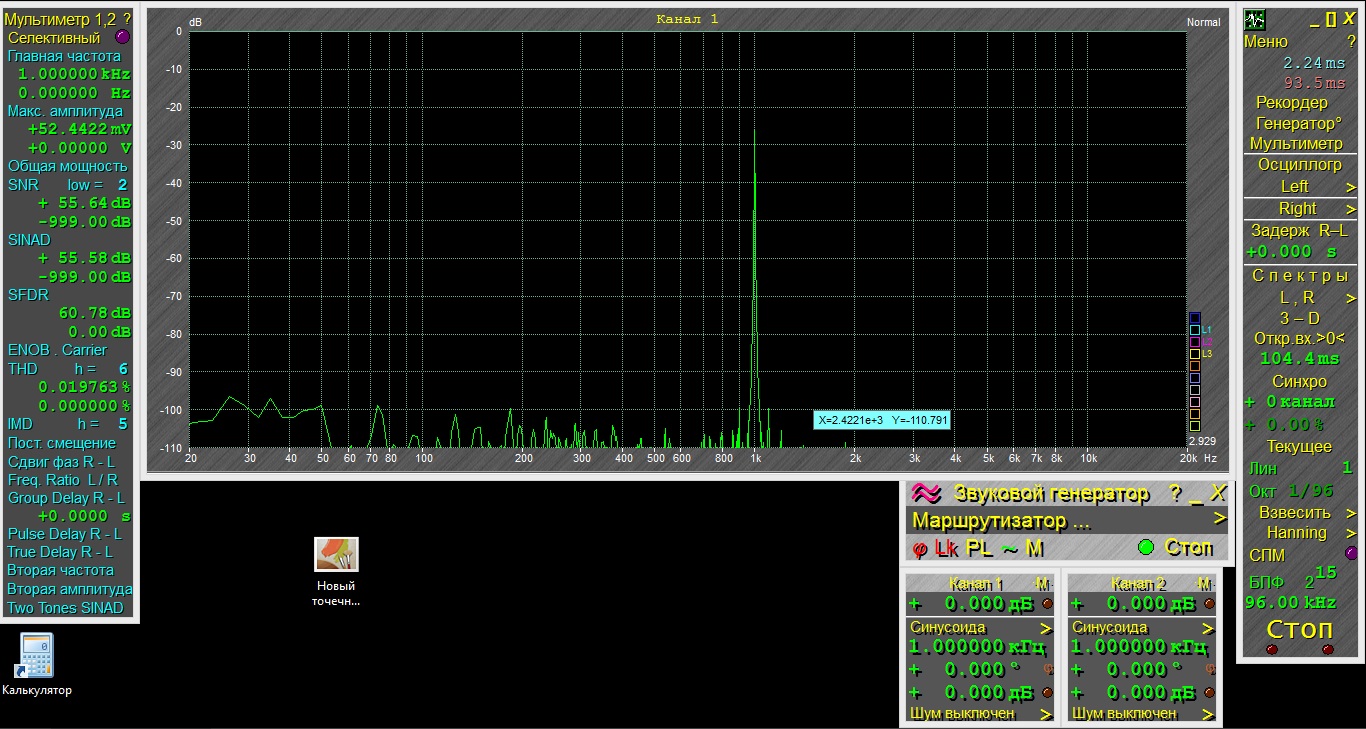Open the Мультиметр menu entry
This screenshot has height=729, width=1366.
click(x=1297, y=144)
